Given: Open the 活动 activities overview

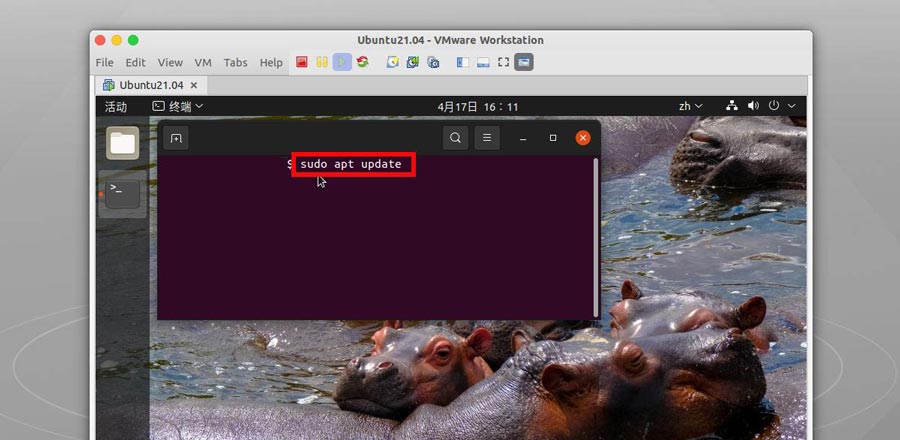Looking at the screenshot, I should [x=116, y=107].
